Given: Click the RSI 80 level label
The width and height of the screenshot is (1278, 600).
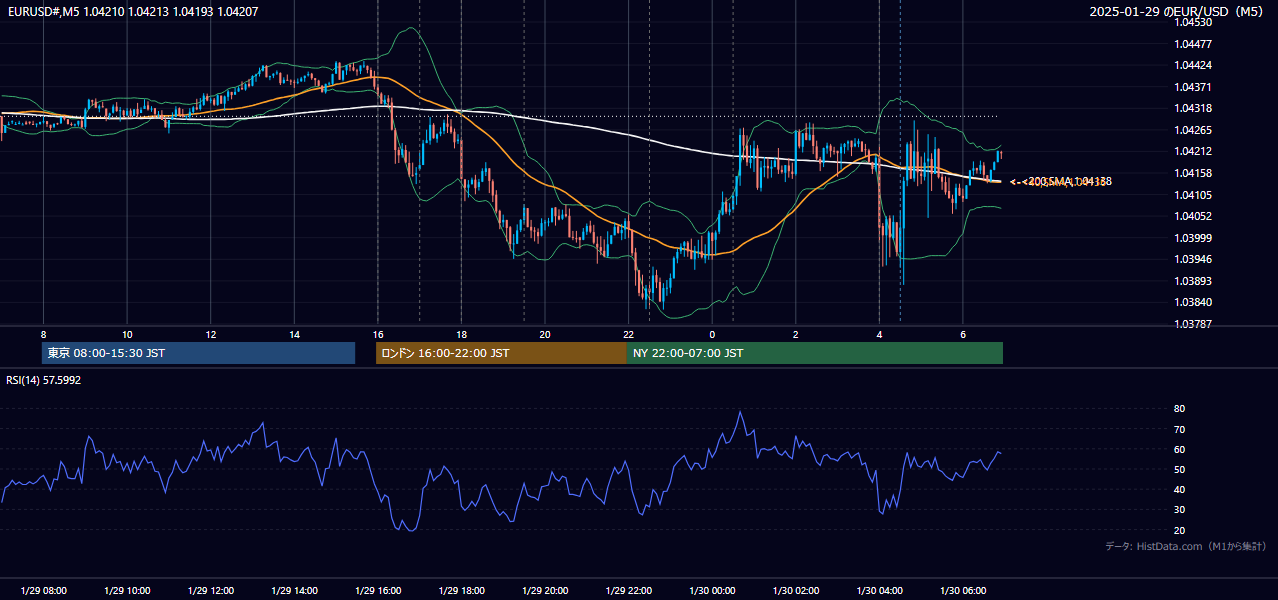Looking at the screenshot, I should 1179,409.
